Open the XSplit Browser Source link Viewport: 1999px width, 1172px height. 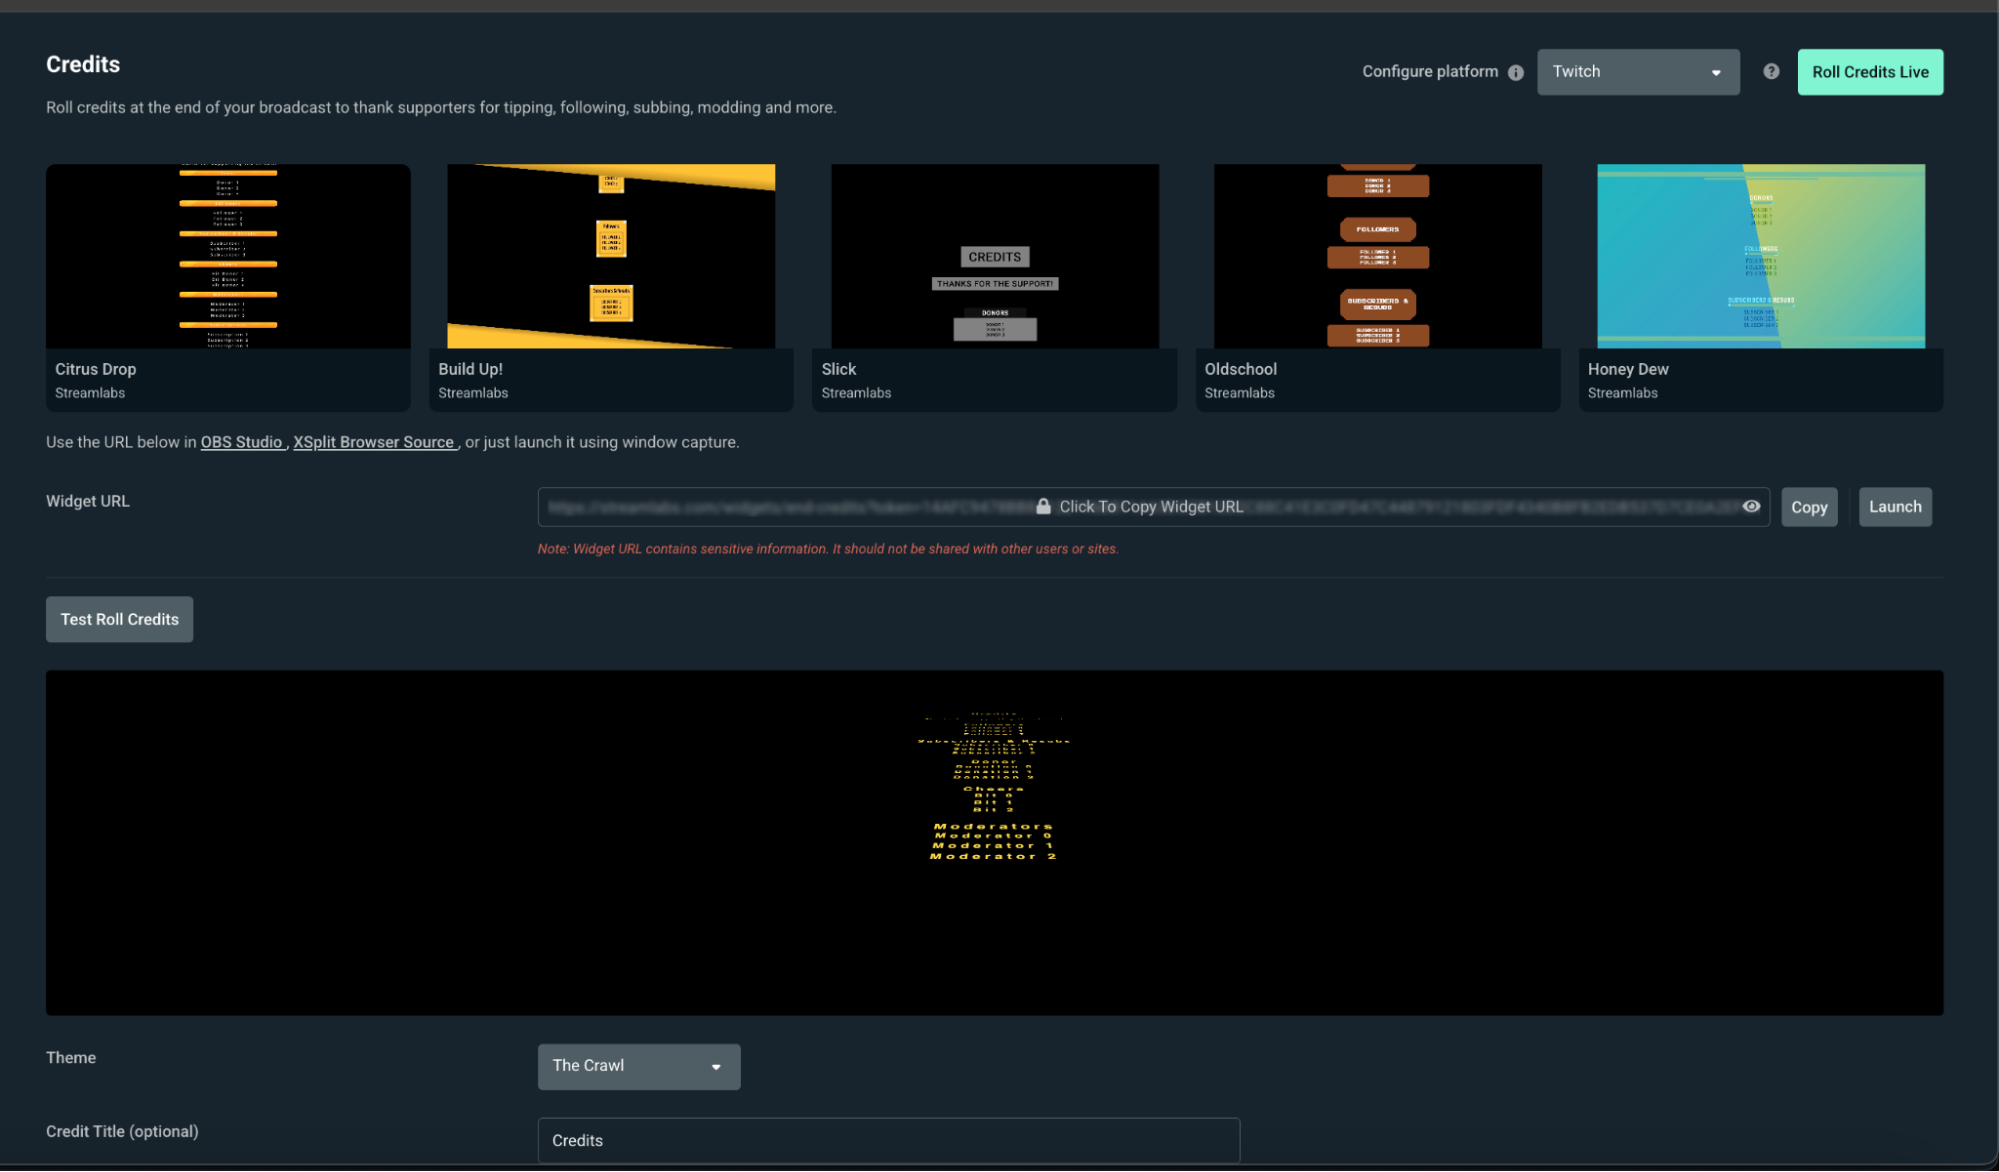click(x=374, y=441)
